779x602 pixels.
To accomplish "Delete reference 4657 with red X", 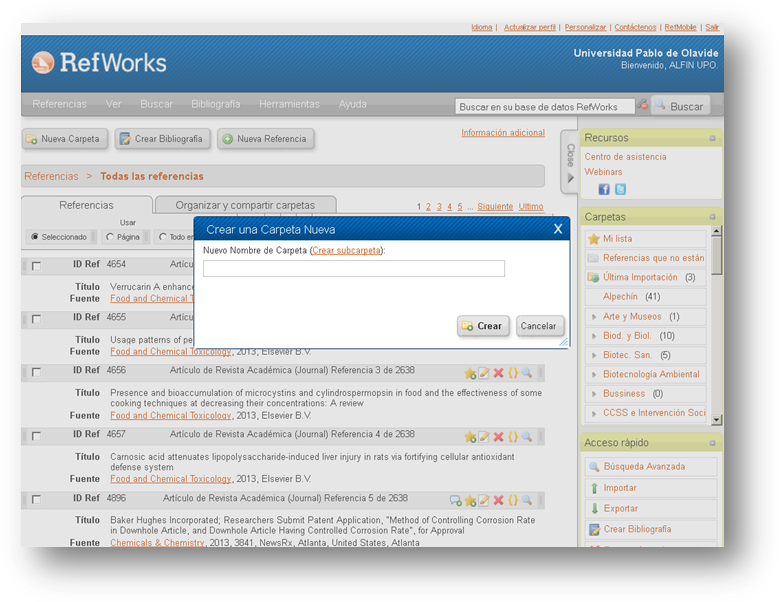I will [x=498, y=437].
